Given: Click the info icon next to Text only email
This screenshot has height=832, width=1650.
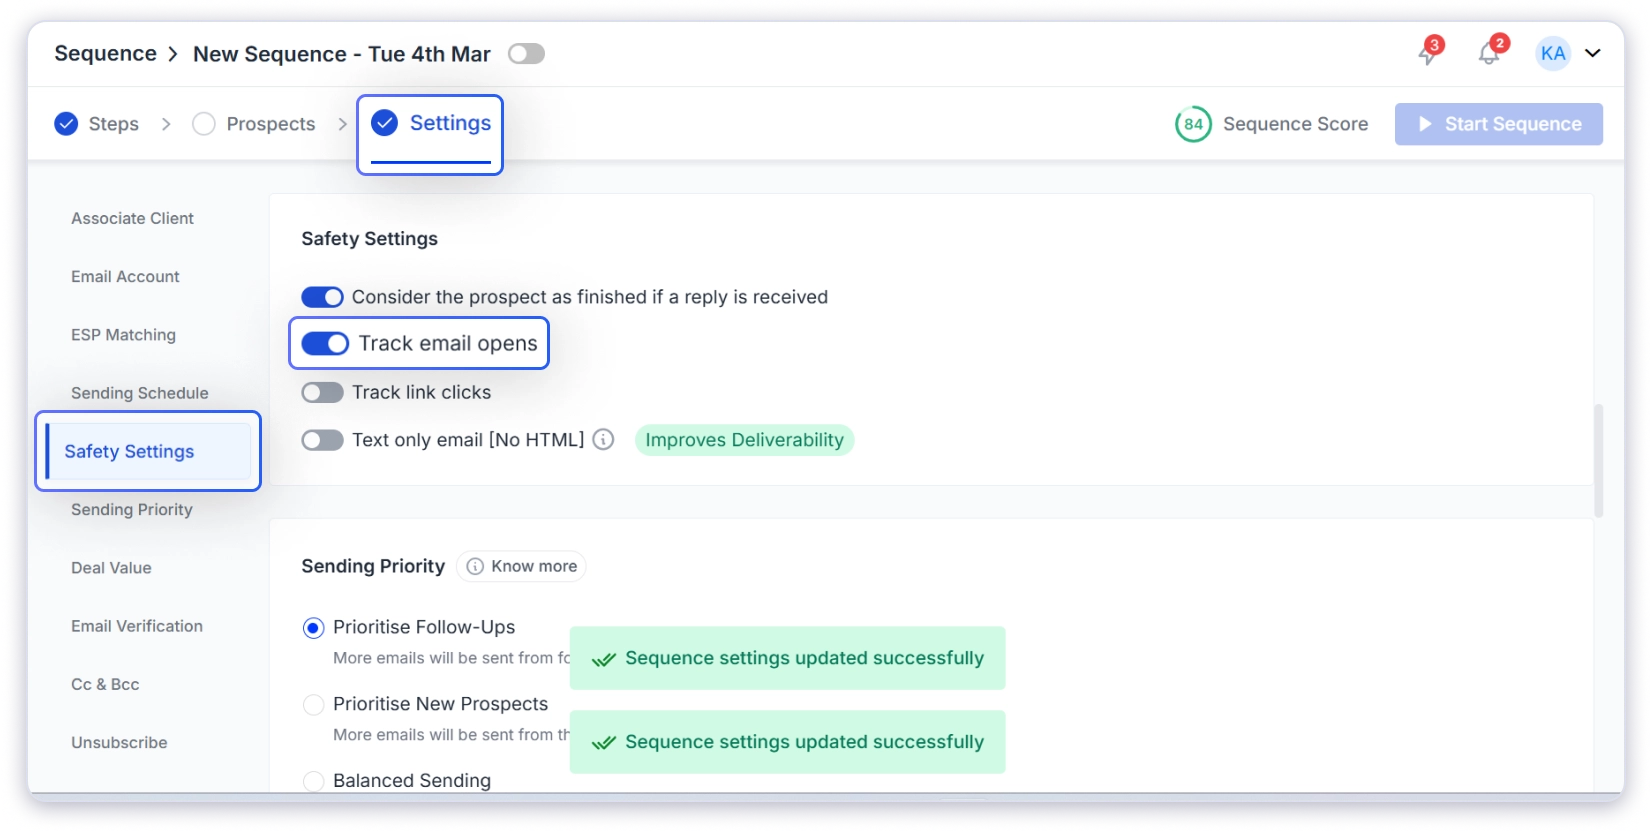Looking at the screenshot, I should pos(603,440).
